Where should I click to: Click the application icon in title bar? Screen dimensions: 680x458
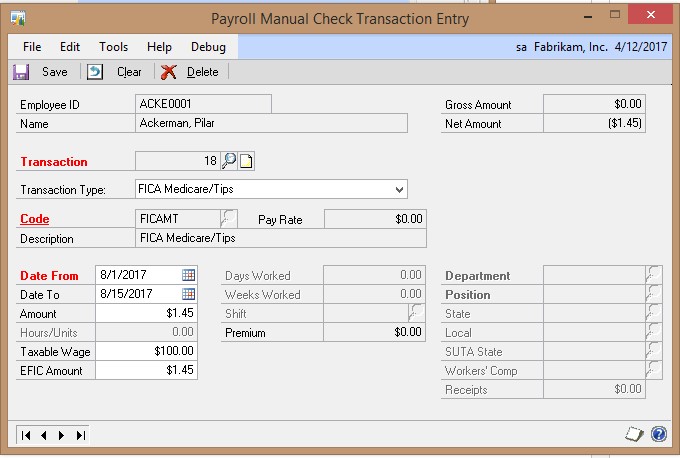click(18, 19)
